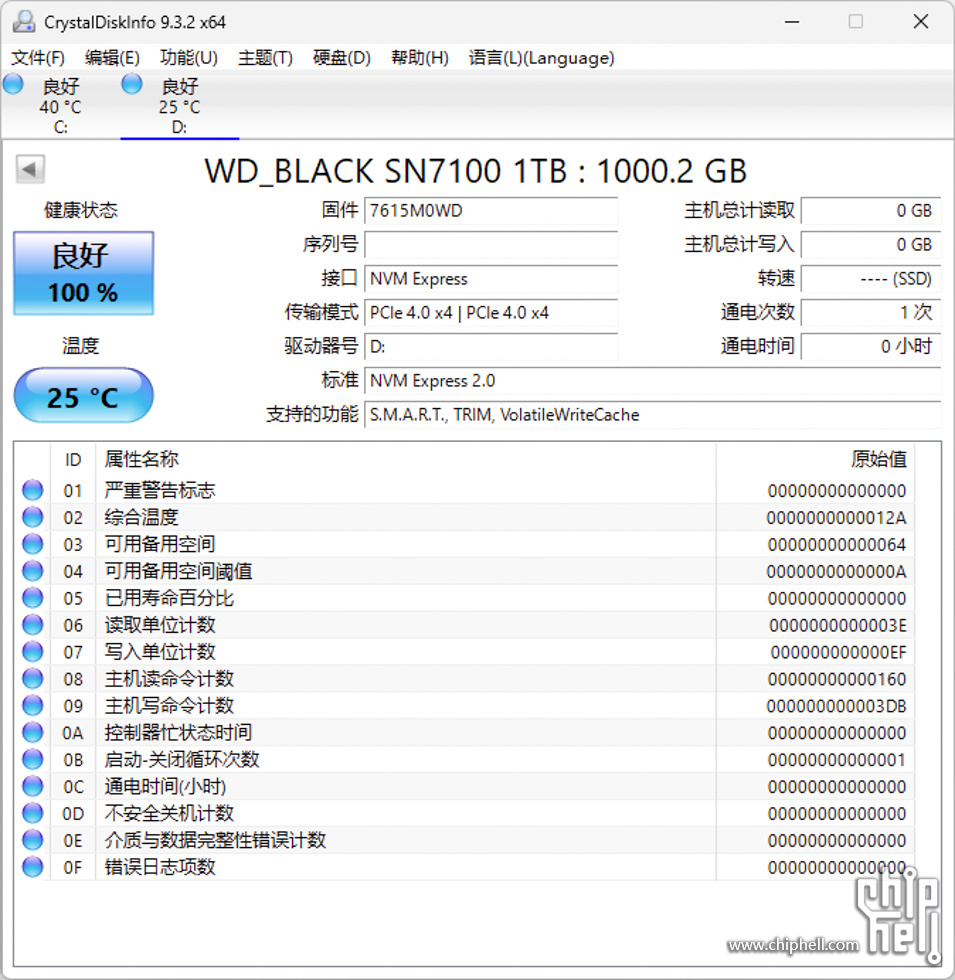The height and width of the screenshot is (980, 955).
Task: Select the 综合温度 attribute name
Action: tap(141, 517)
